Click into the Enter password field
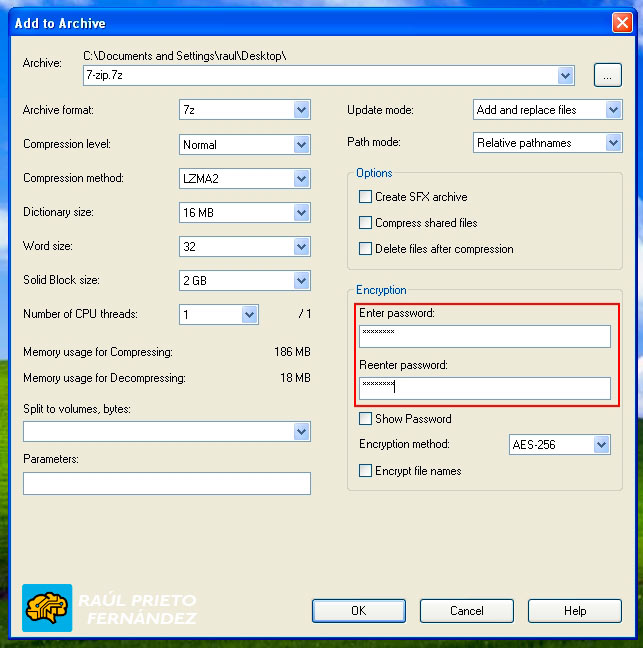Viewport: 643px width, 648px height. (484, 336)
